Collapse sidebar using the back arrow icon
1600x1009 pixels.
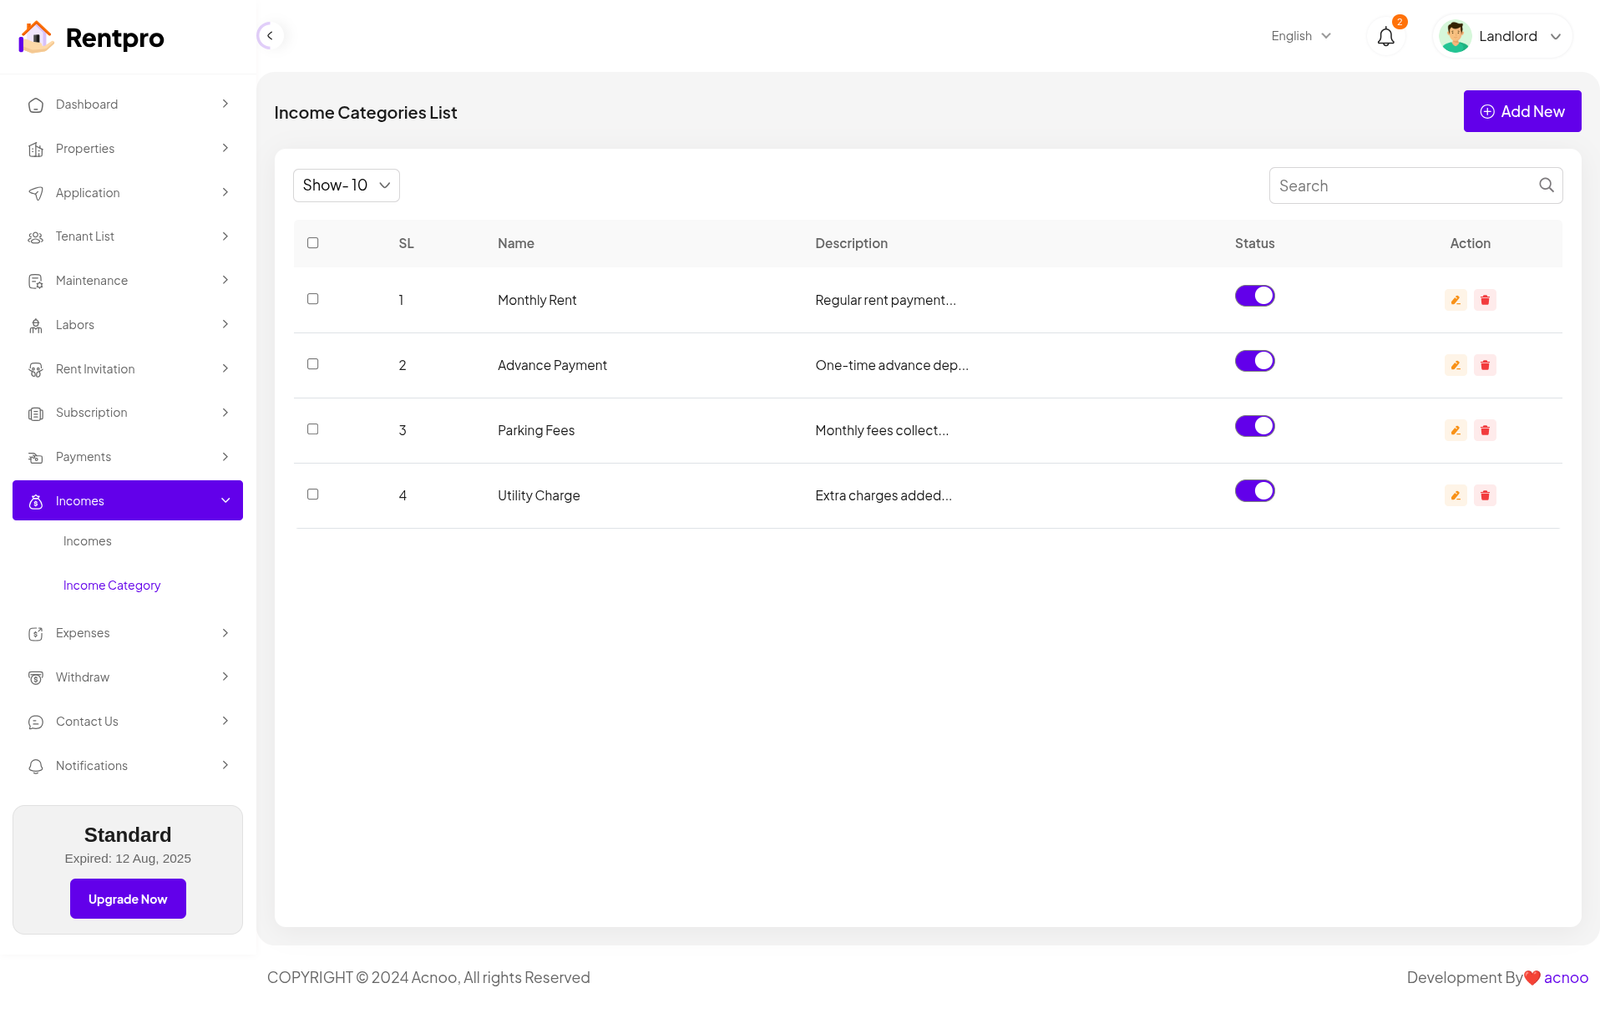[x=269, y=36]
